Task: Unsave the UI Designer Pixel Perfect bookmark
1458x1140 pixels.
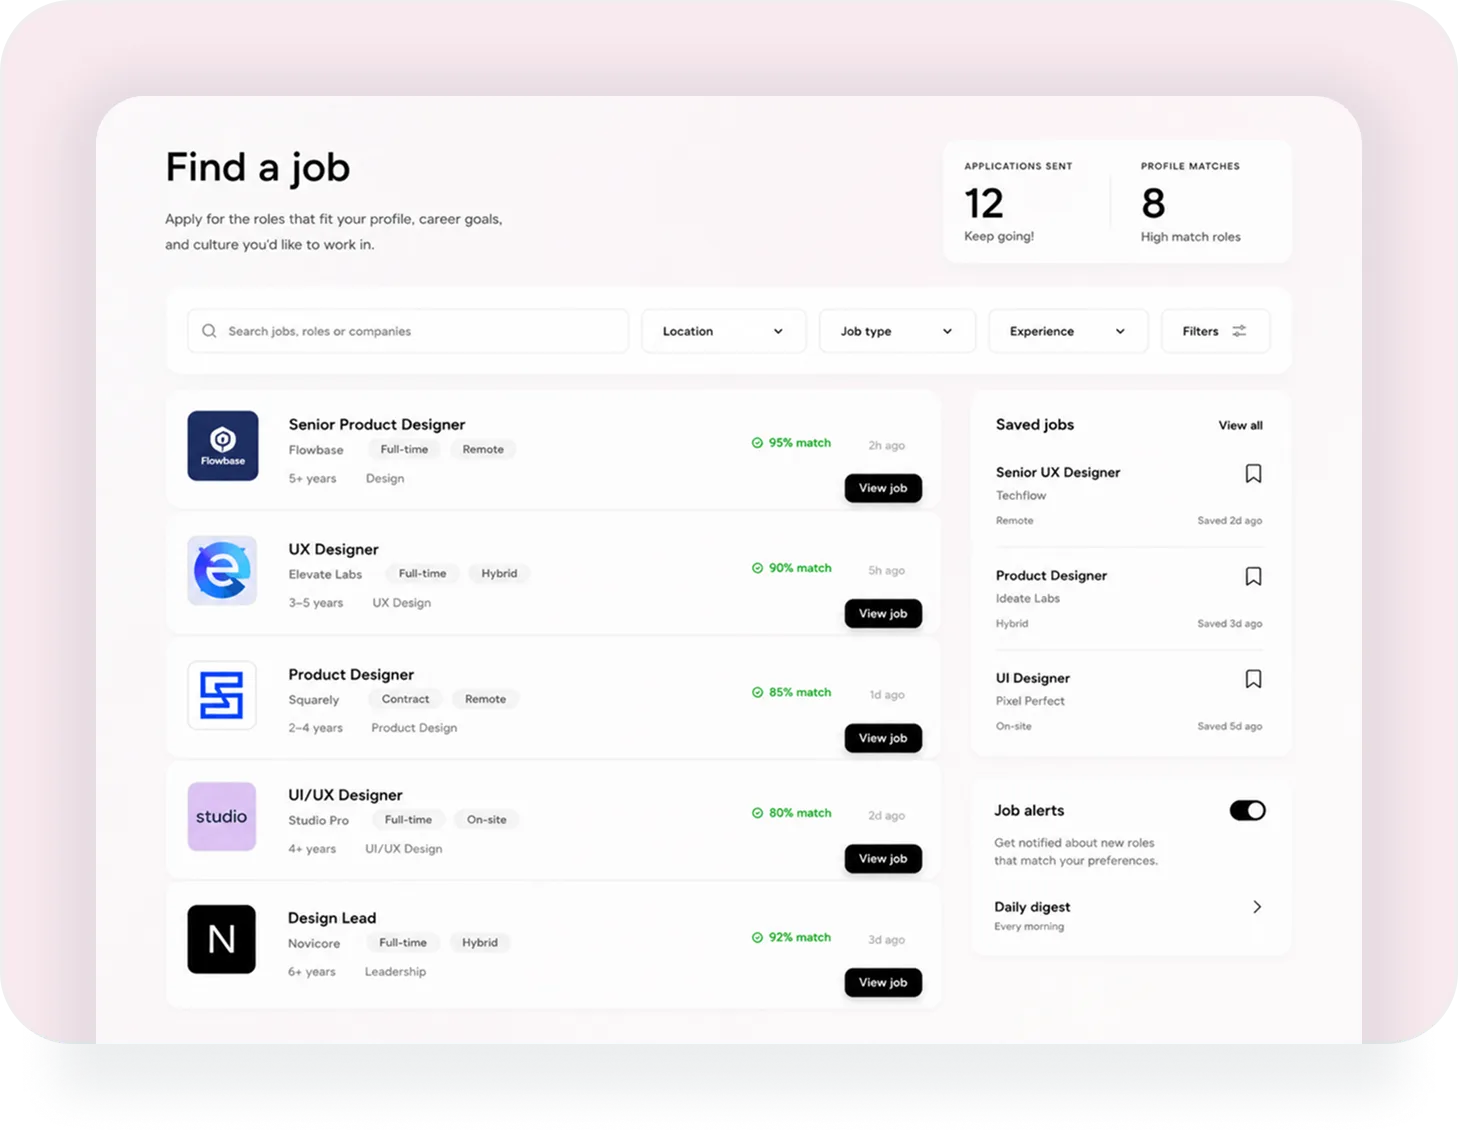Action: [x=1253, y=680]
